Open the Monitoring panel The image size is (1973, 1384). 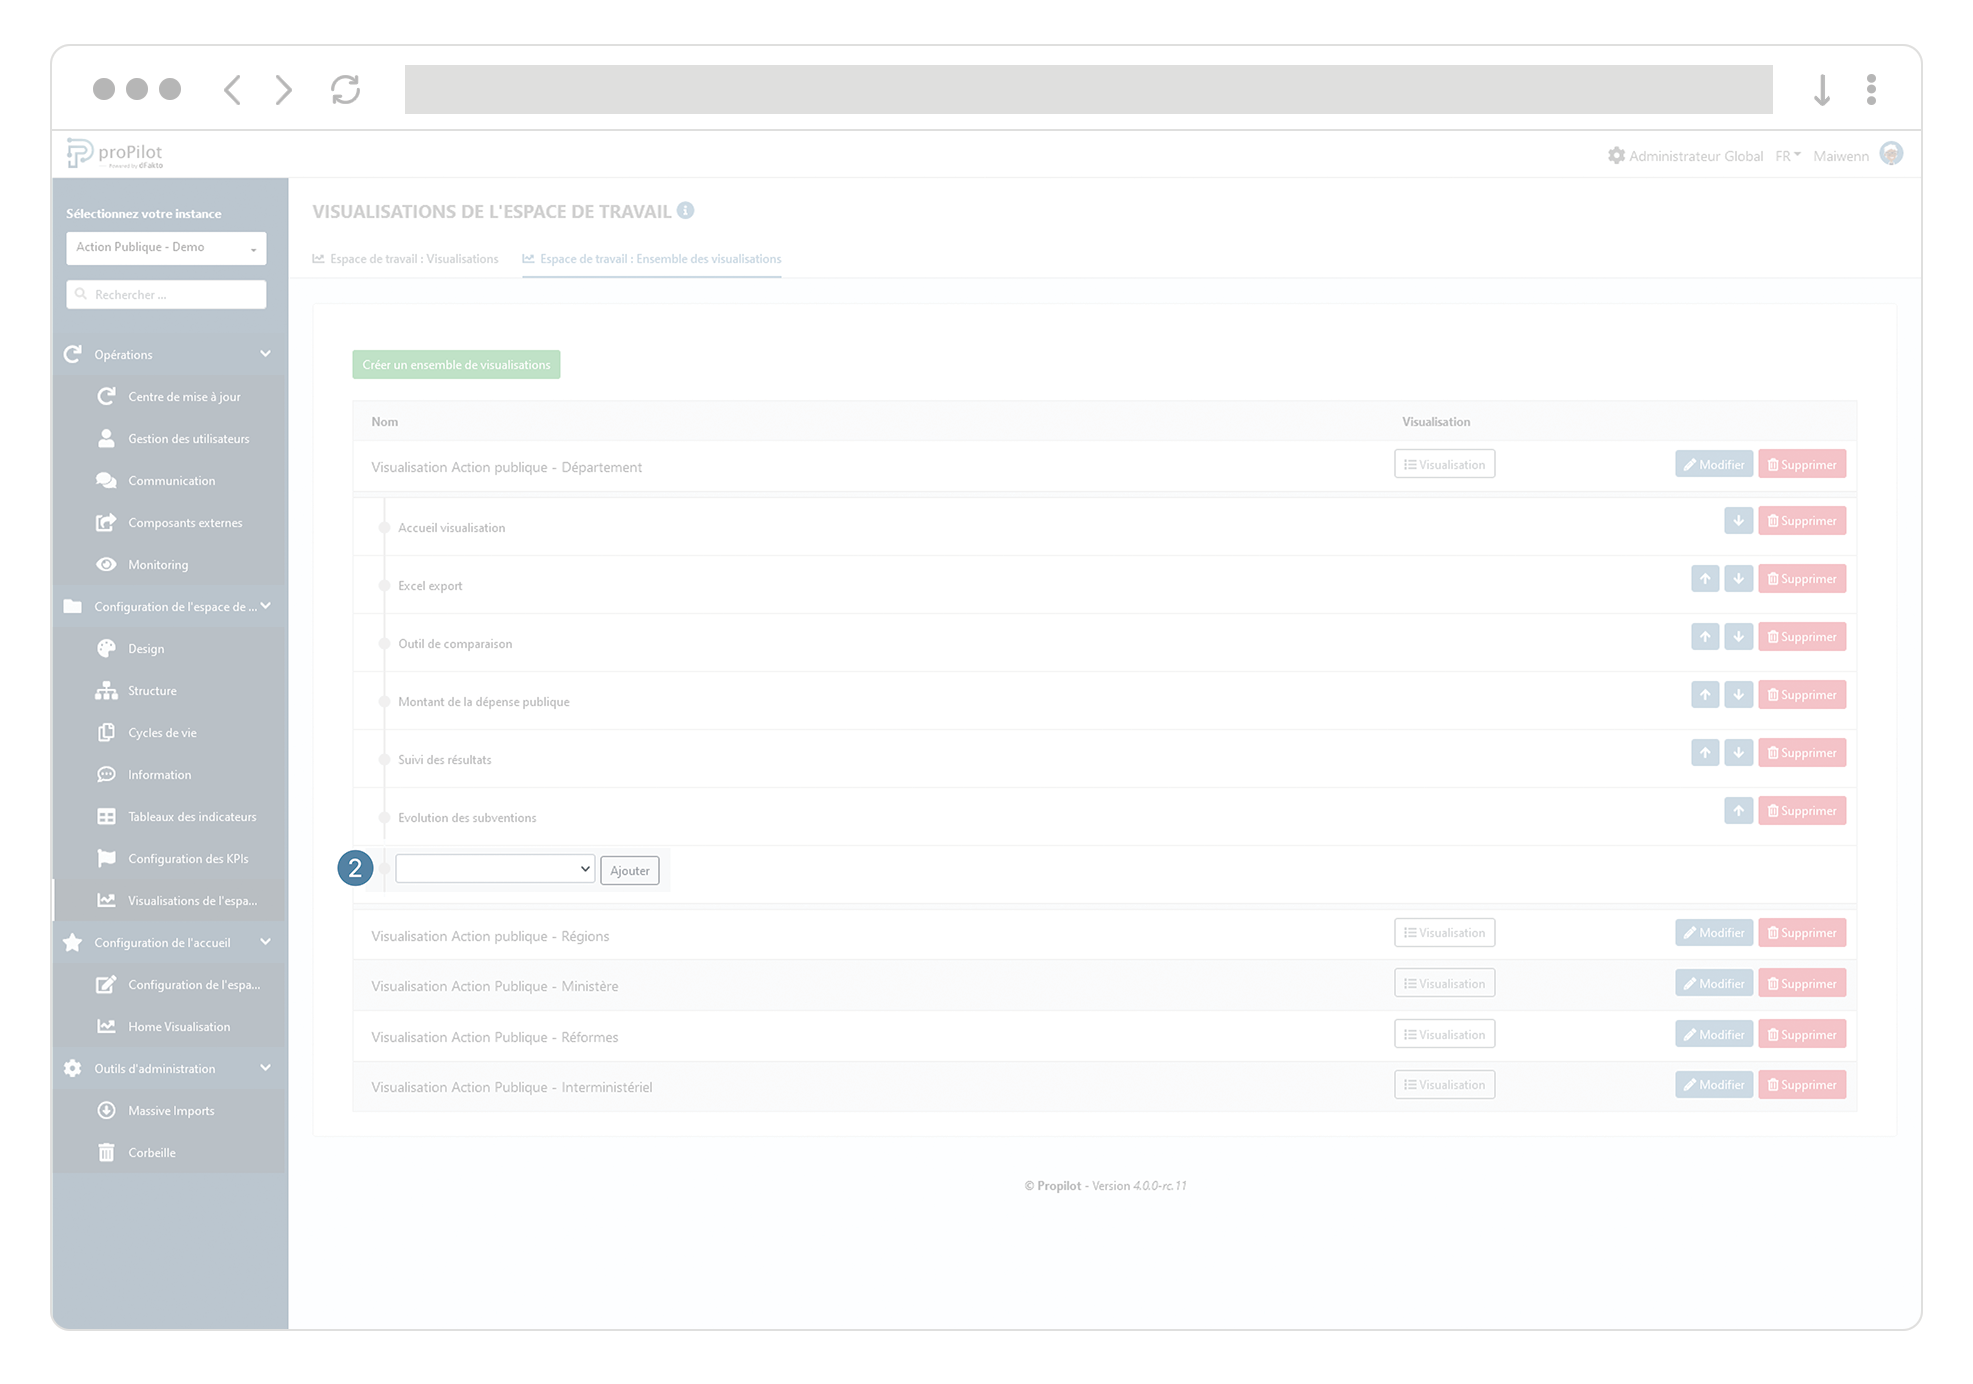coord(160,564)
